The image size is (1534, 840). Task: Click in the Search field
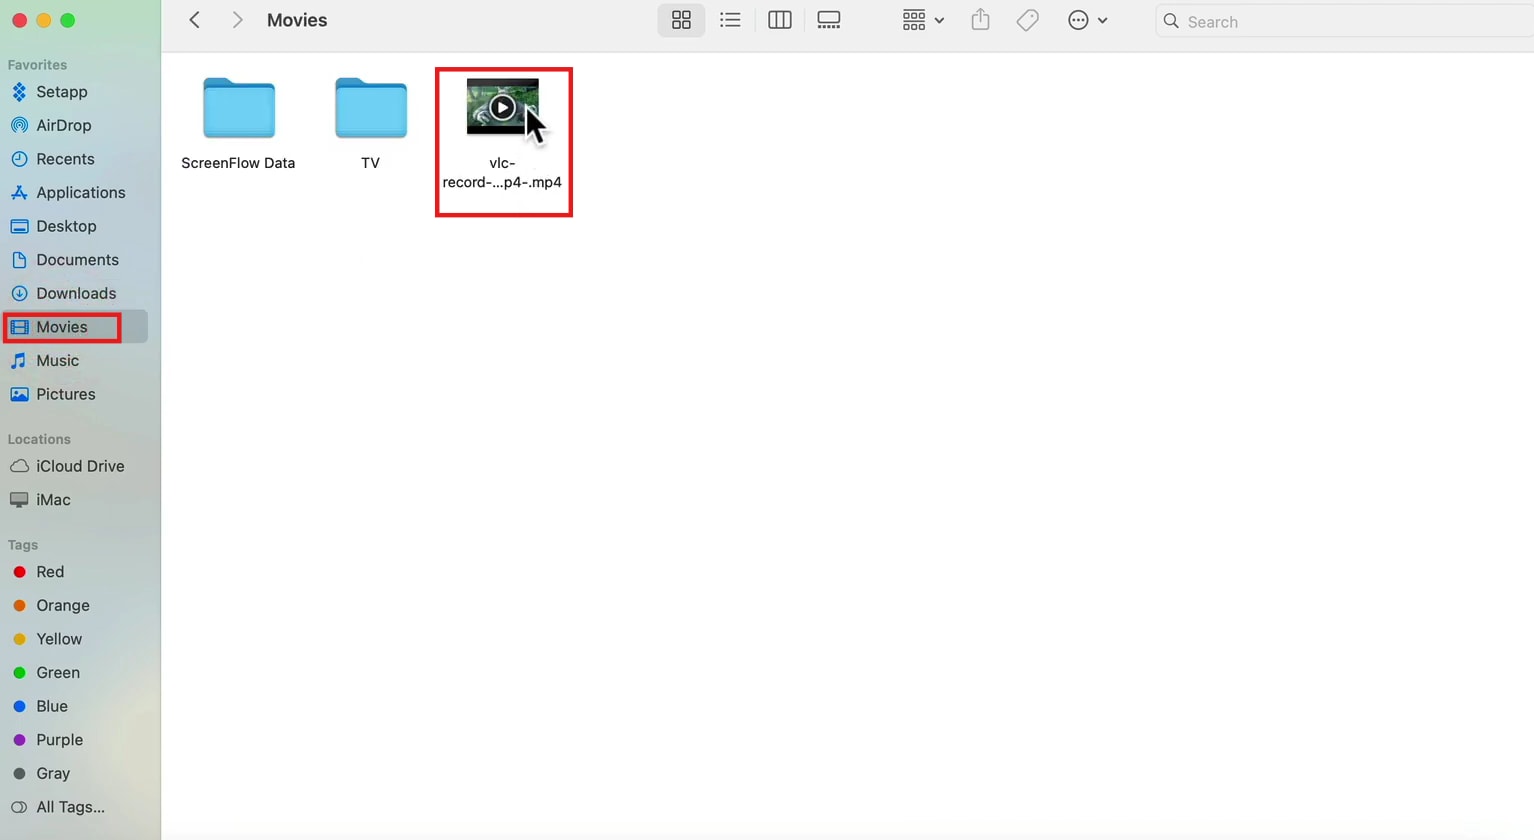(x=1345, y=21)
